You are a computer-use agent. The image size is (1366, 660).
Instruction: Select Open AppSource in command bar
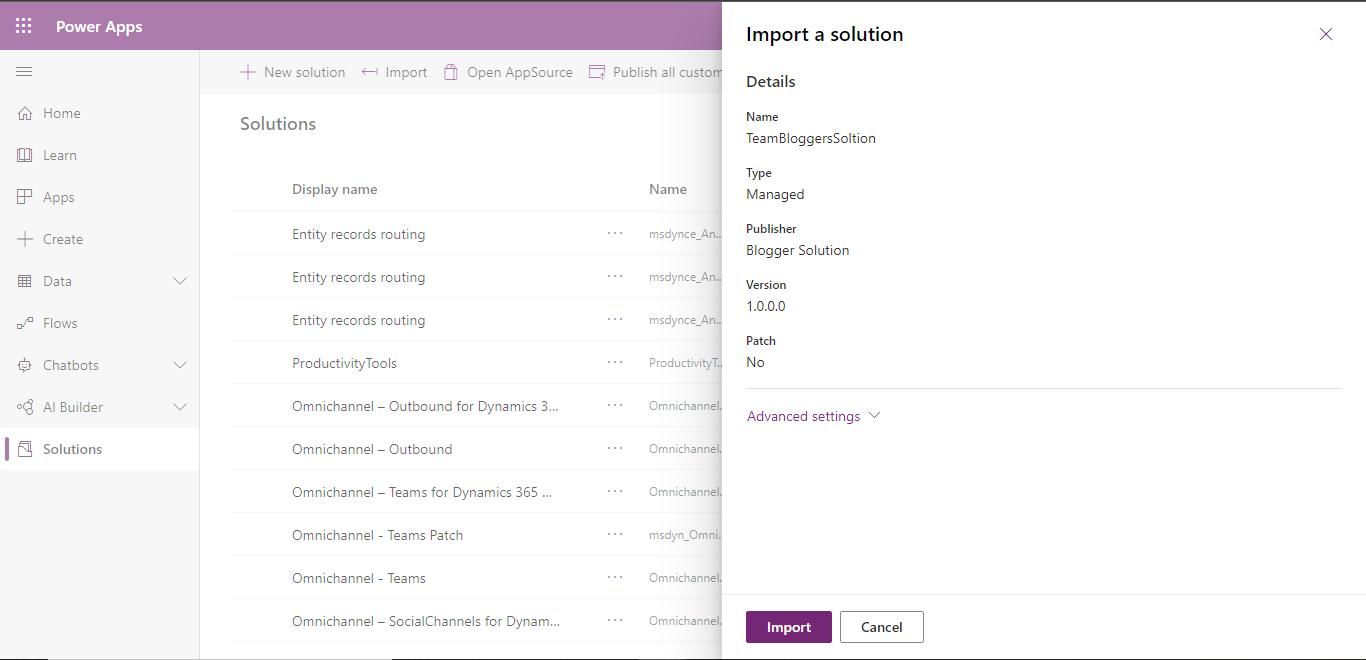coord(507,72)
